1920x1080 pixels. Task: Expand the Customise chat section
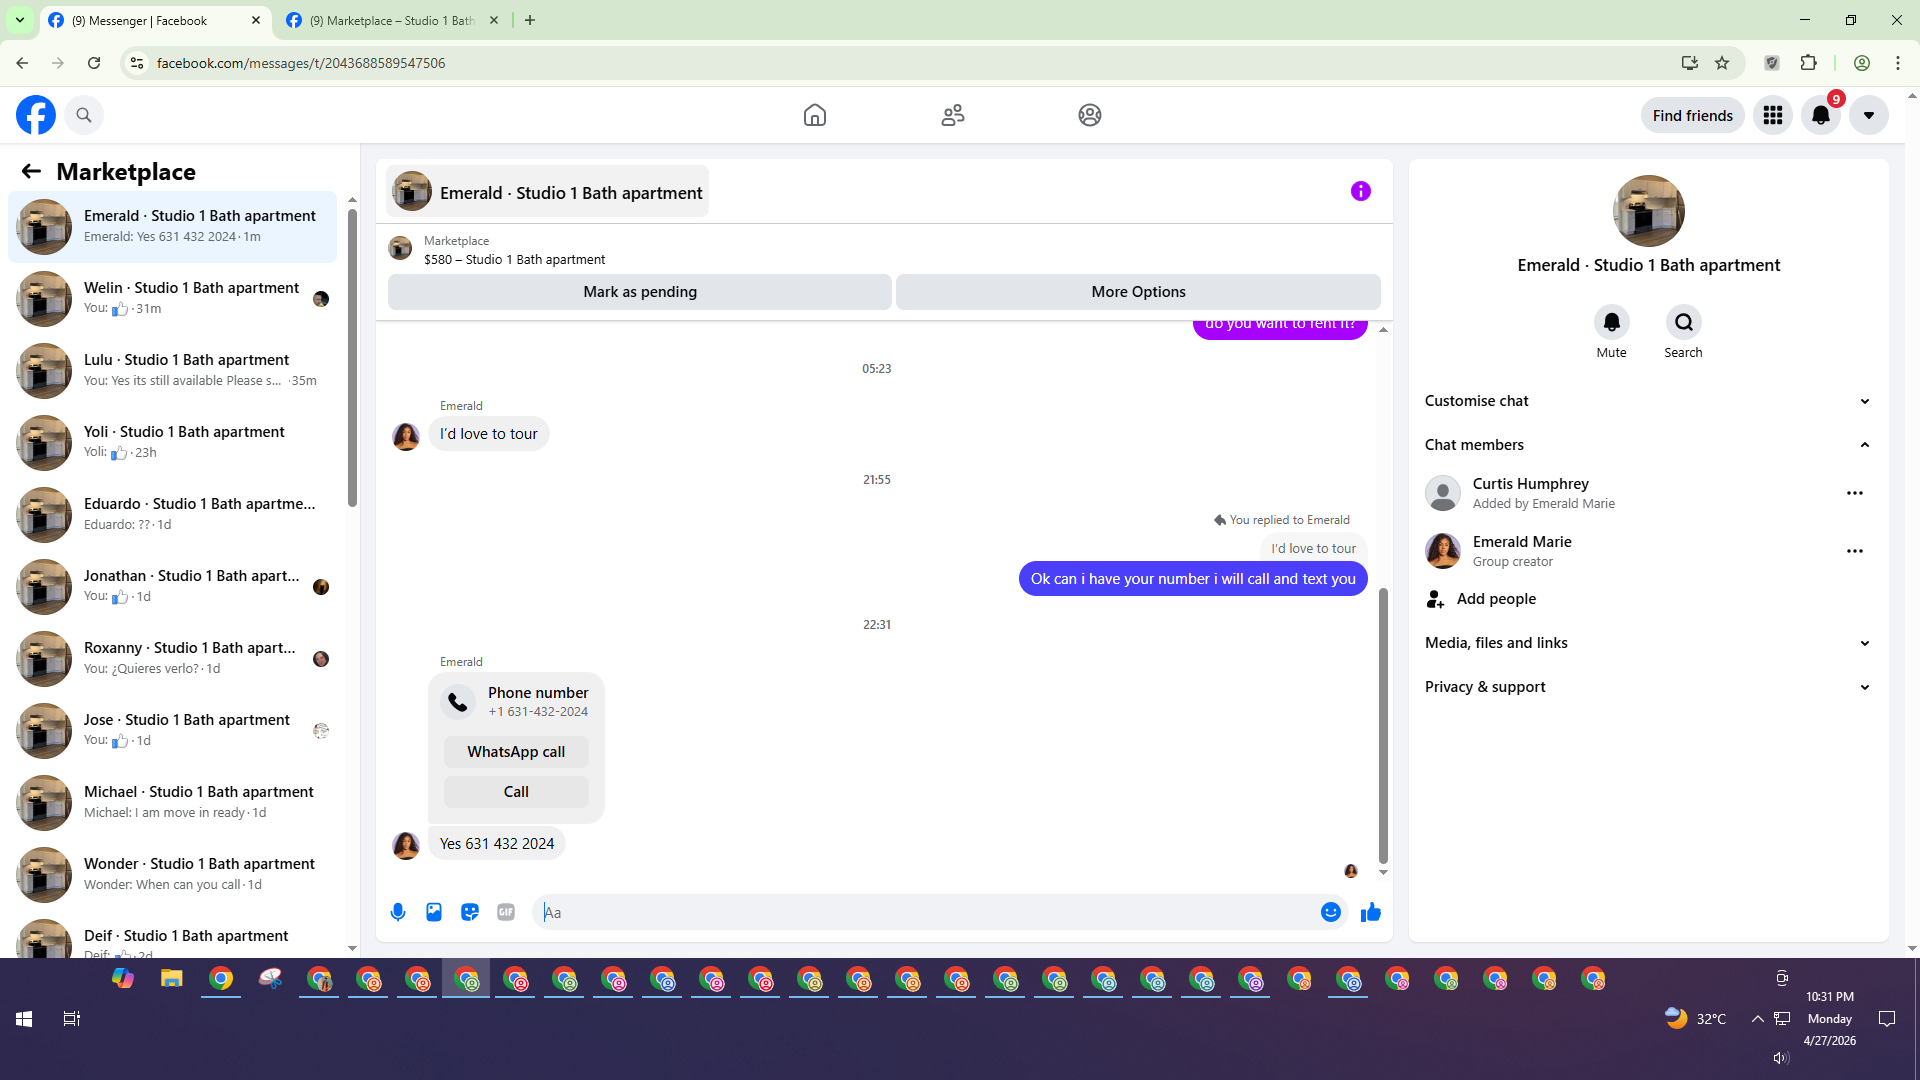pos(1648,401)
